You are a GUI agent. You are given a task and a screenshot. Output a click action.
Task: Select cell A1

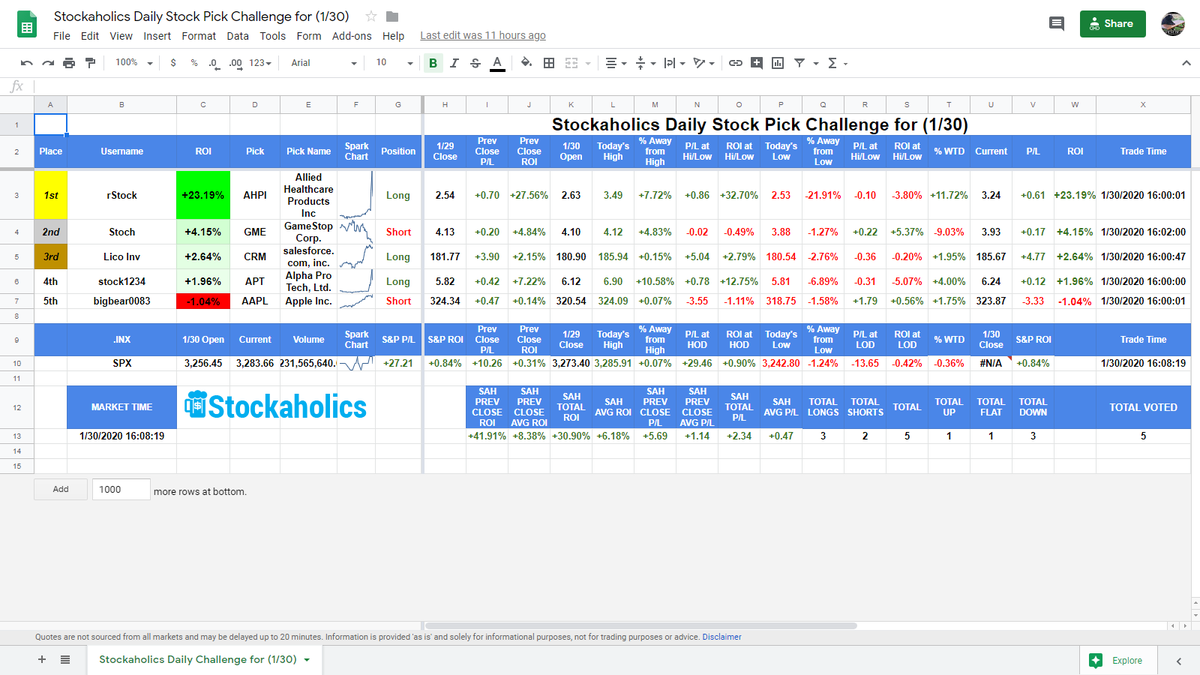tap(51, 125)
